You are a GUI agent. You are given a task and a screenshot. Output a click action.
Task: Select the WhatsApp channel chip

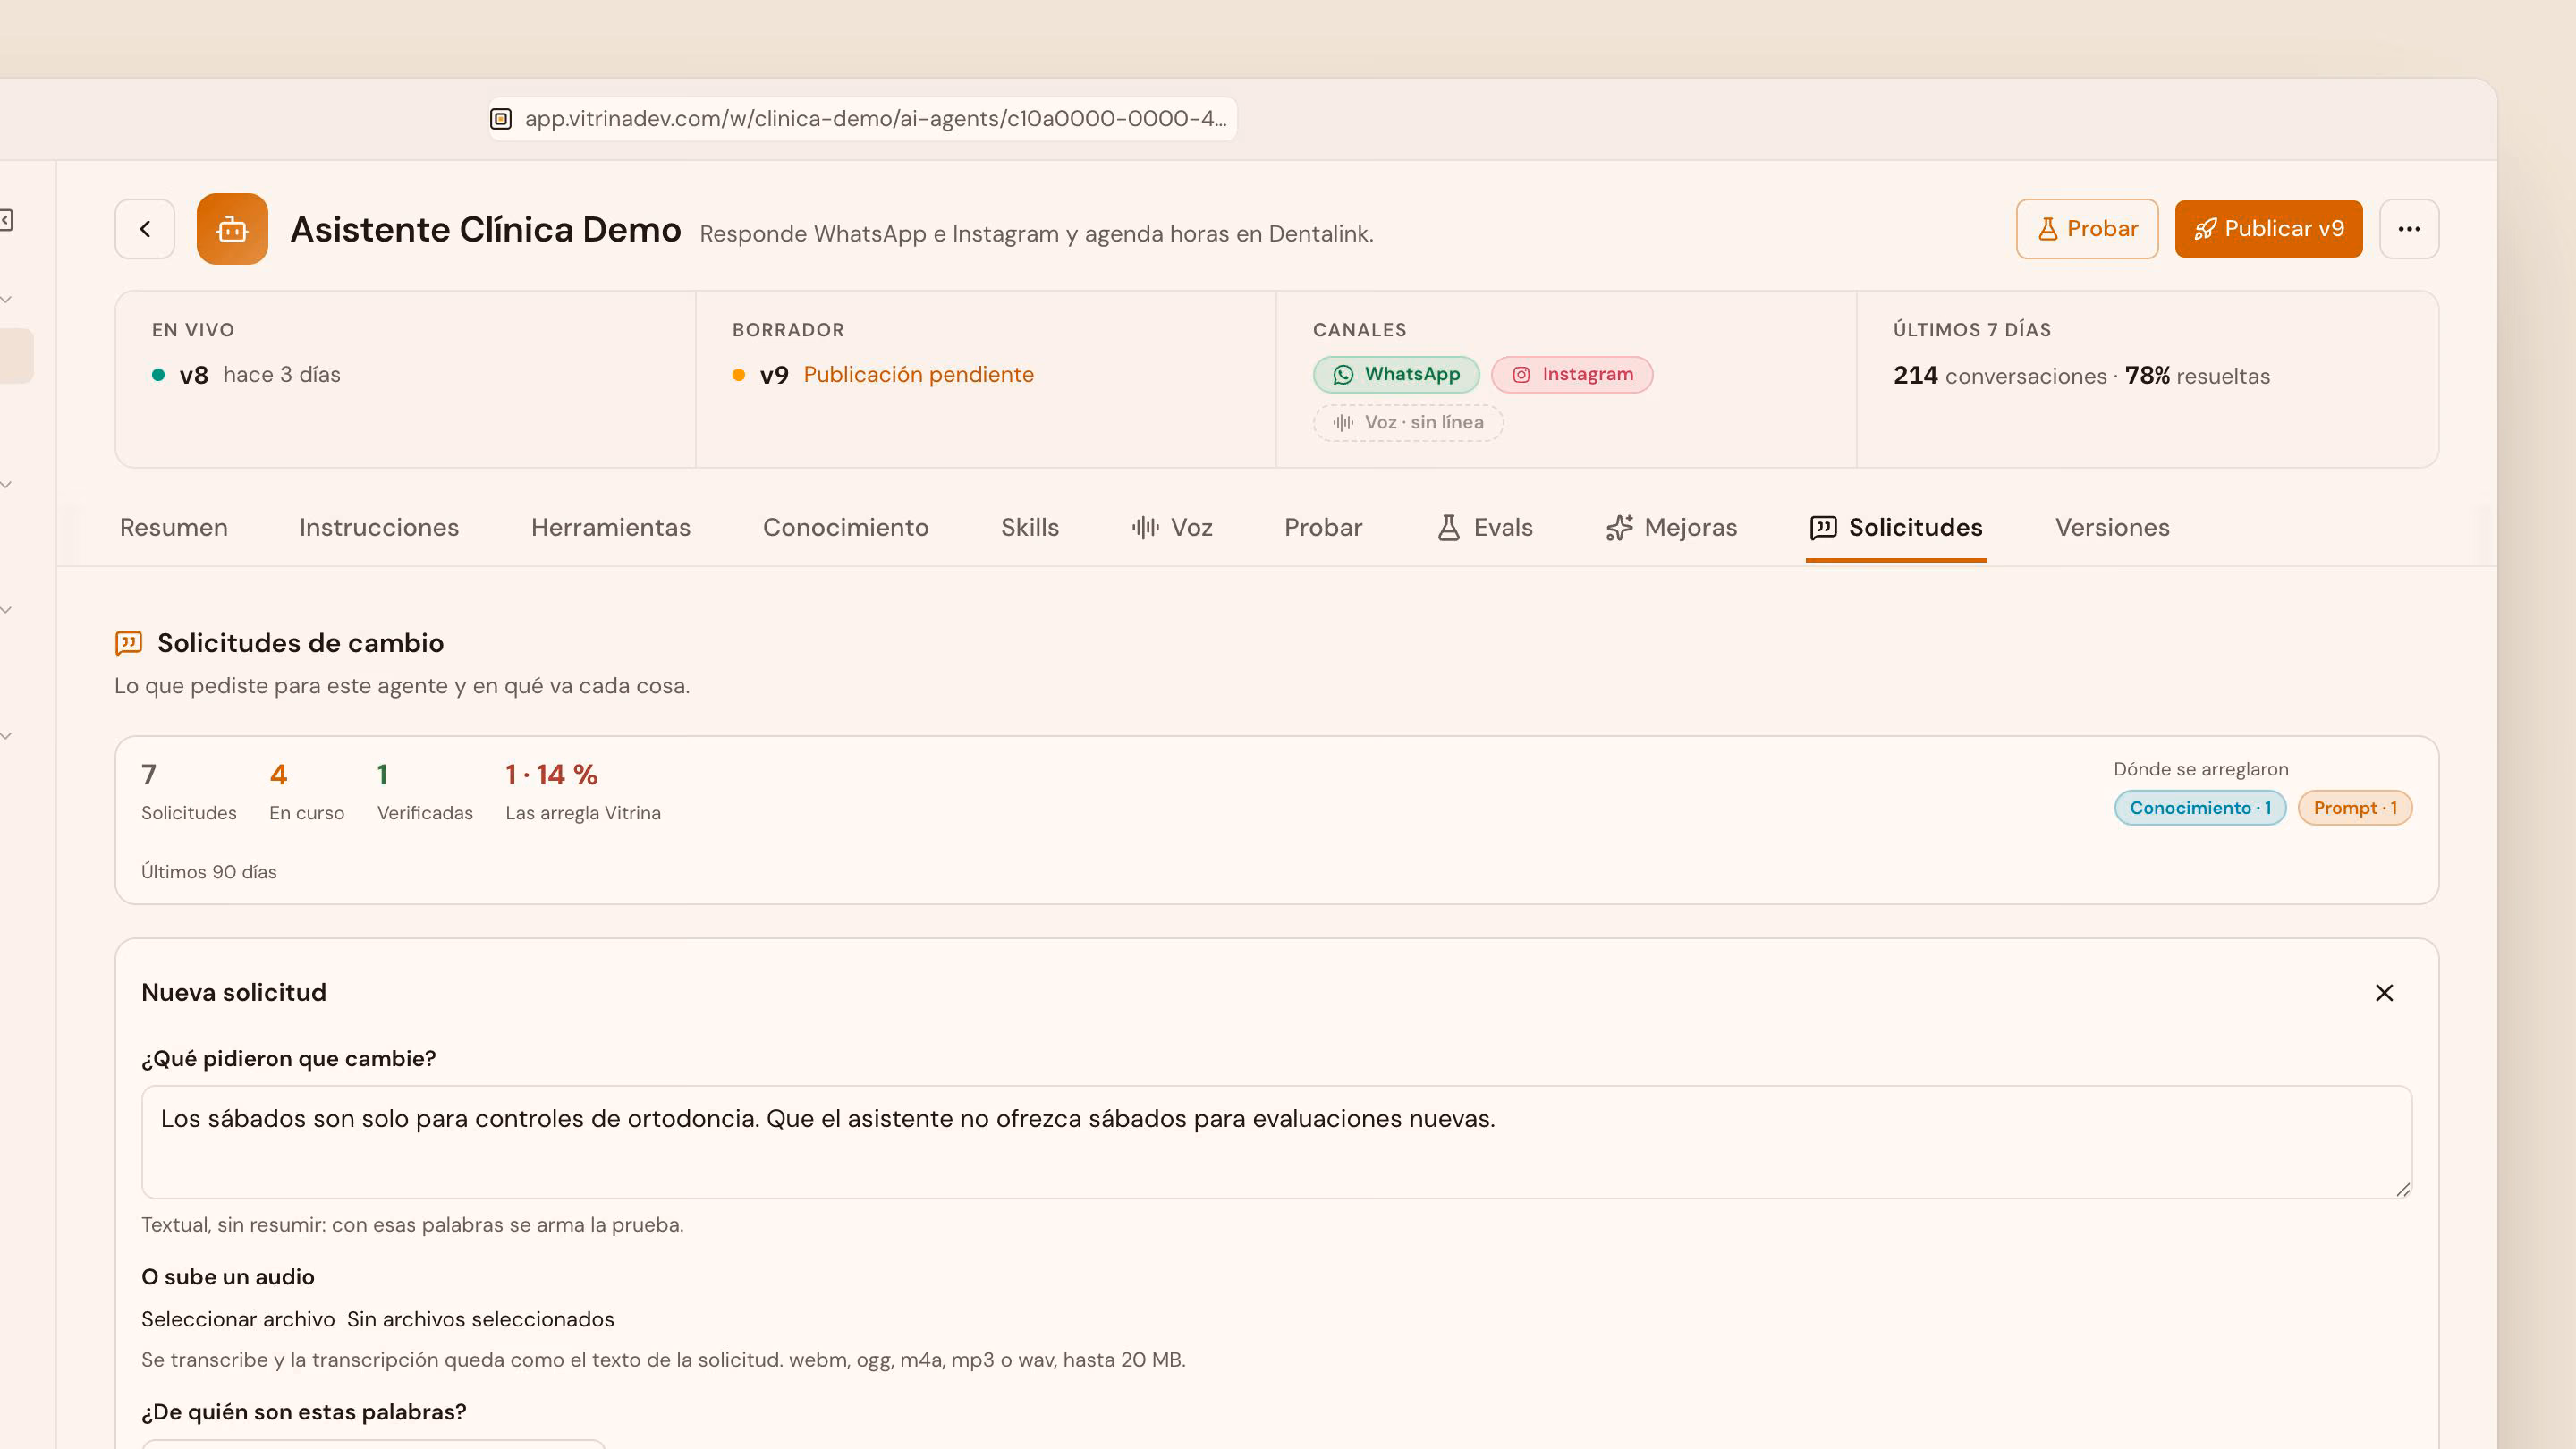point(1396,374)
